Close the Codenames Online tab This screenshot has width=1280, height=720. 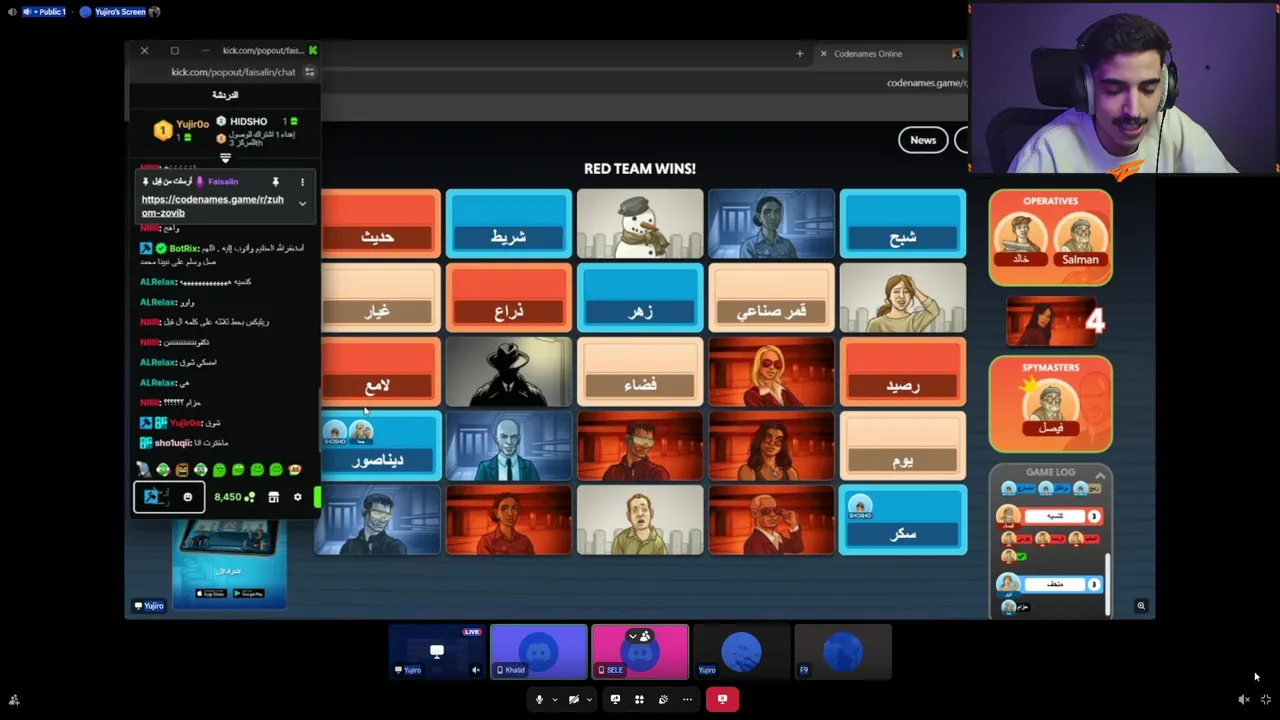(823, 54)
